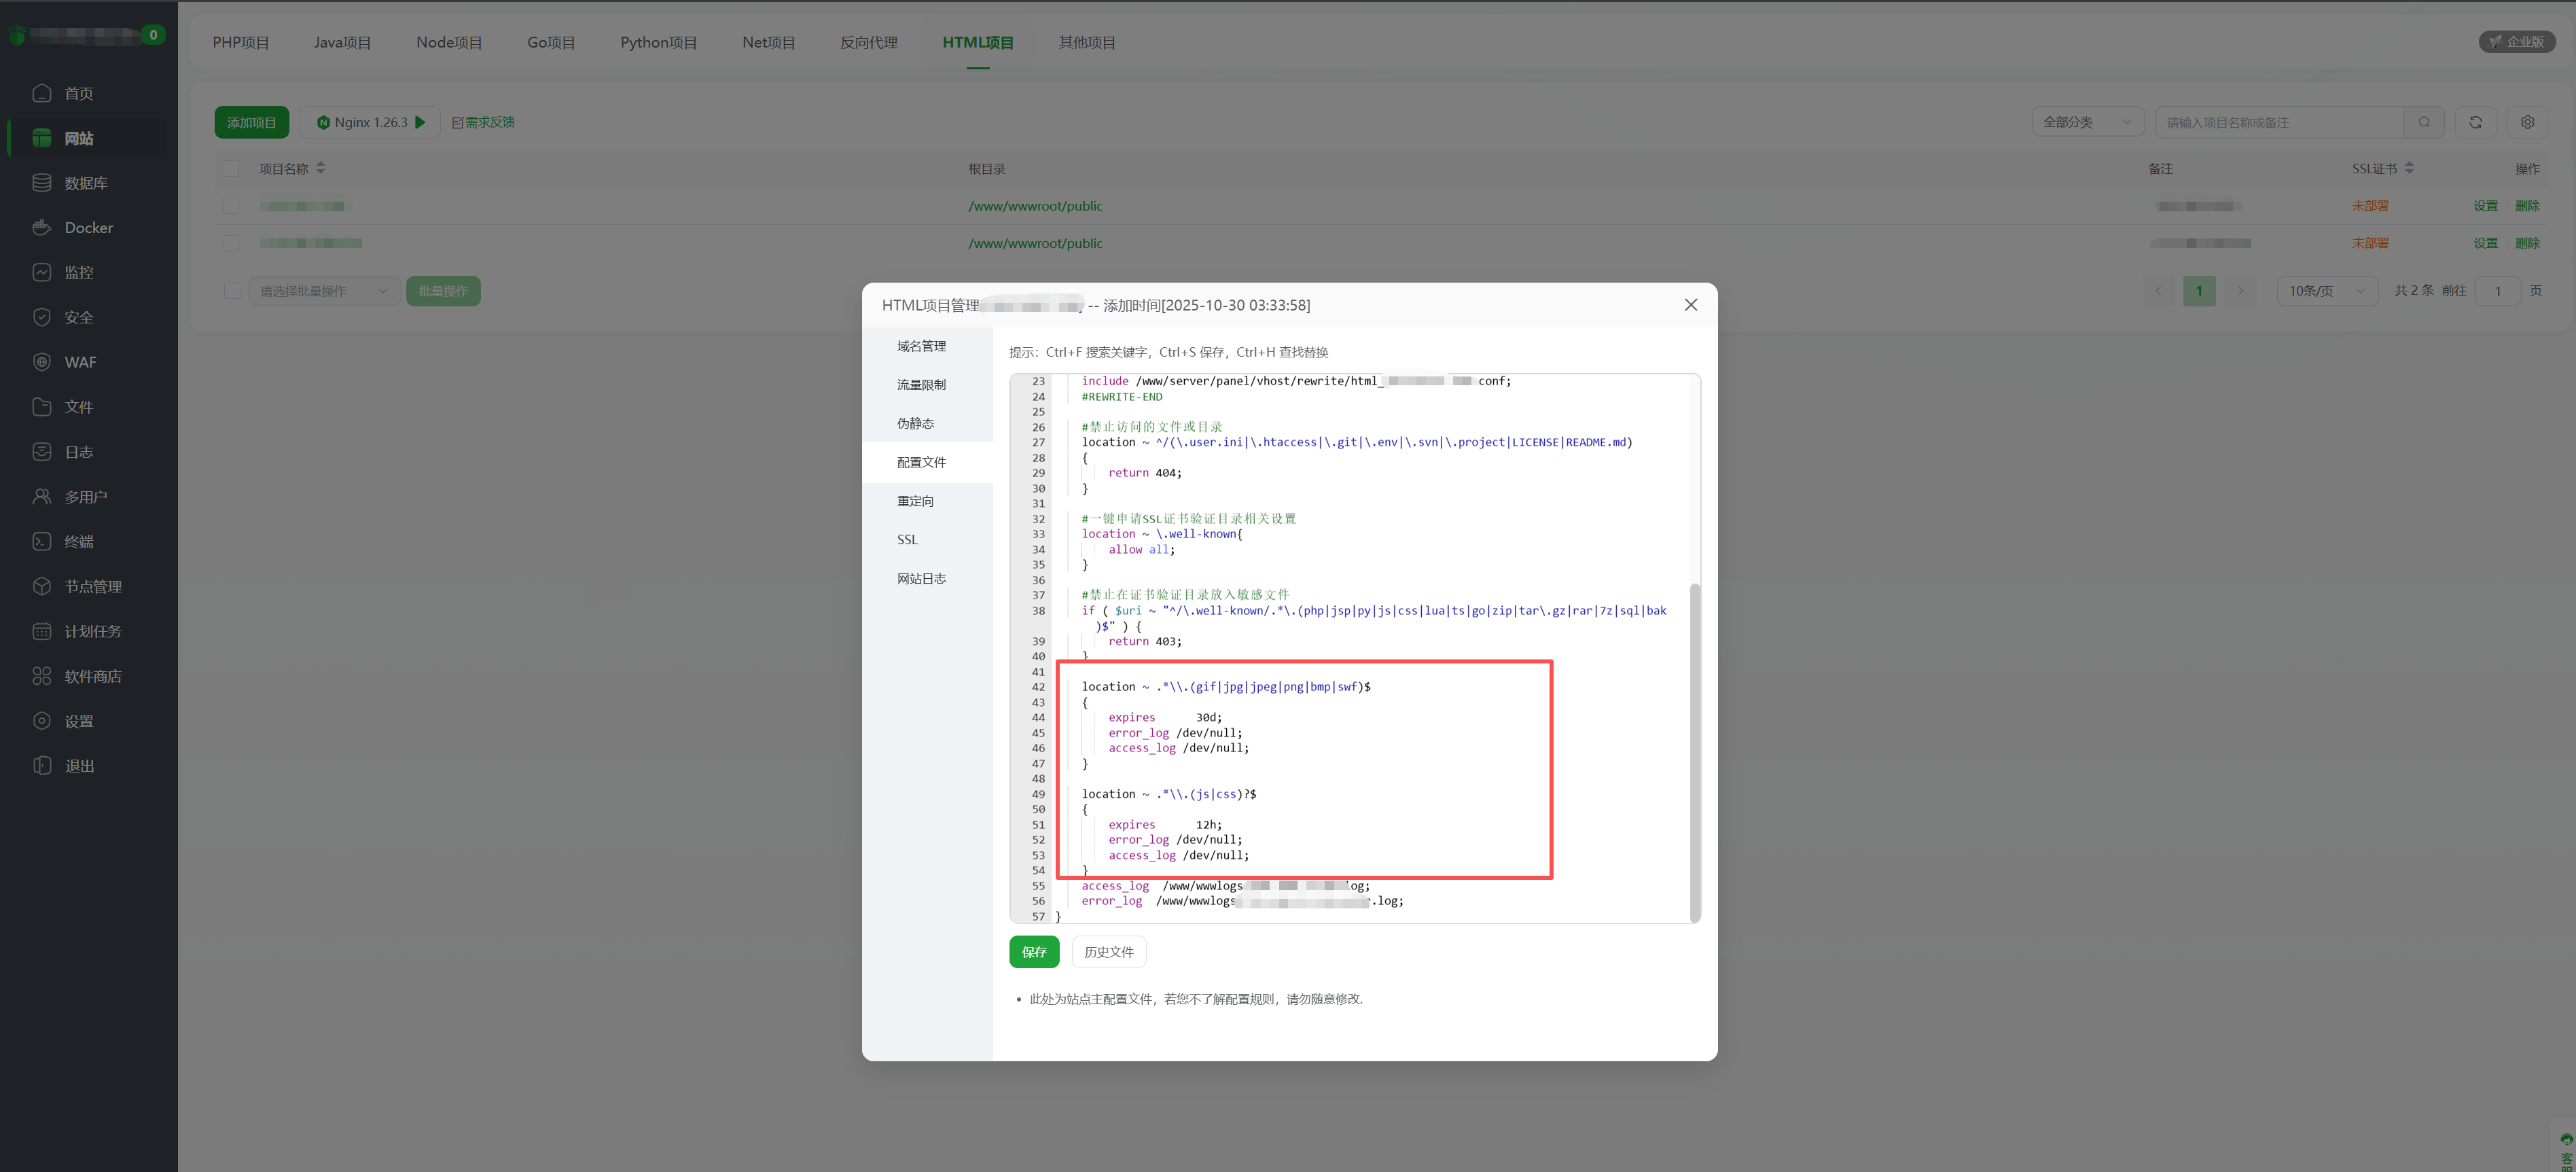Screen dimensions: 2576x1172
Task: Click the refresh list icon button
Action: 2475,122
